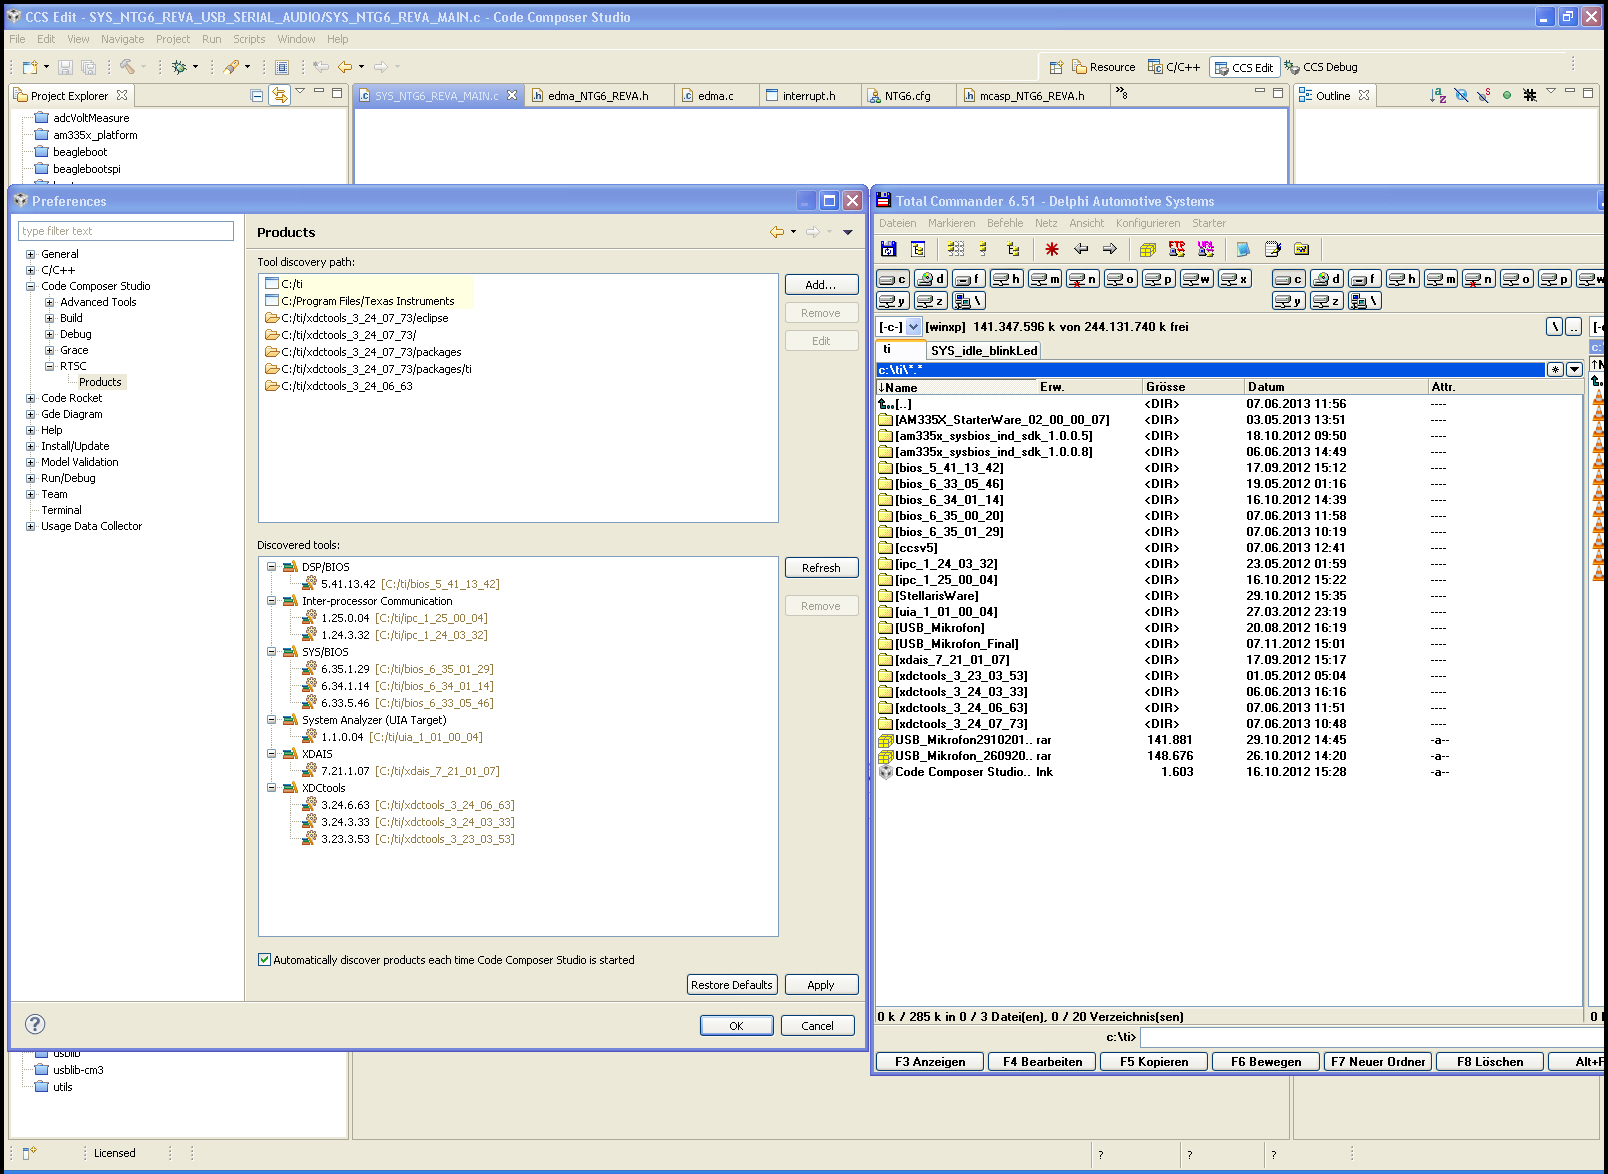Click the red asterisk icon in Total Commander
Screen dimensions: 1608x1174
[x=1051, y=249]
